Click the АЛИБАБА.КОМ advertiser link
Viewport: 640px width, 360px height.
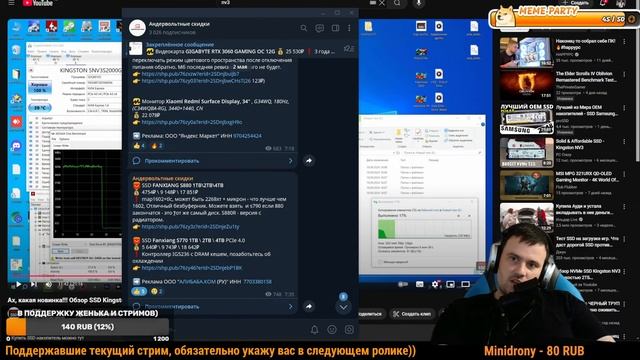click(x=197, y=282)
